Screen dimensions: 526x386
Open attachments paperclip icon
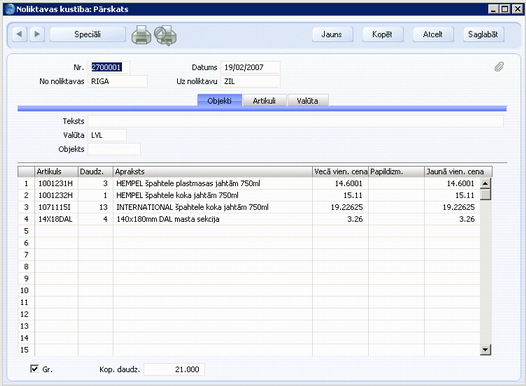[499, 67]
